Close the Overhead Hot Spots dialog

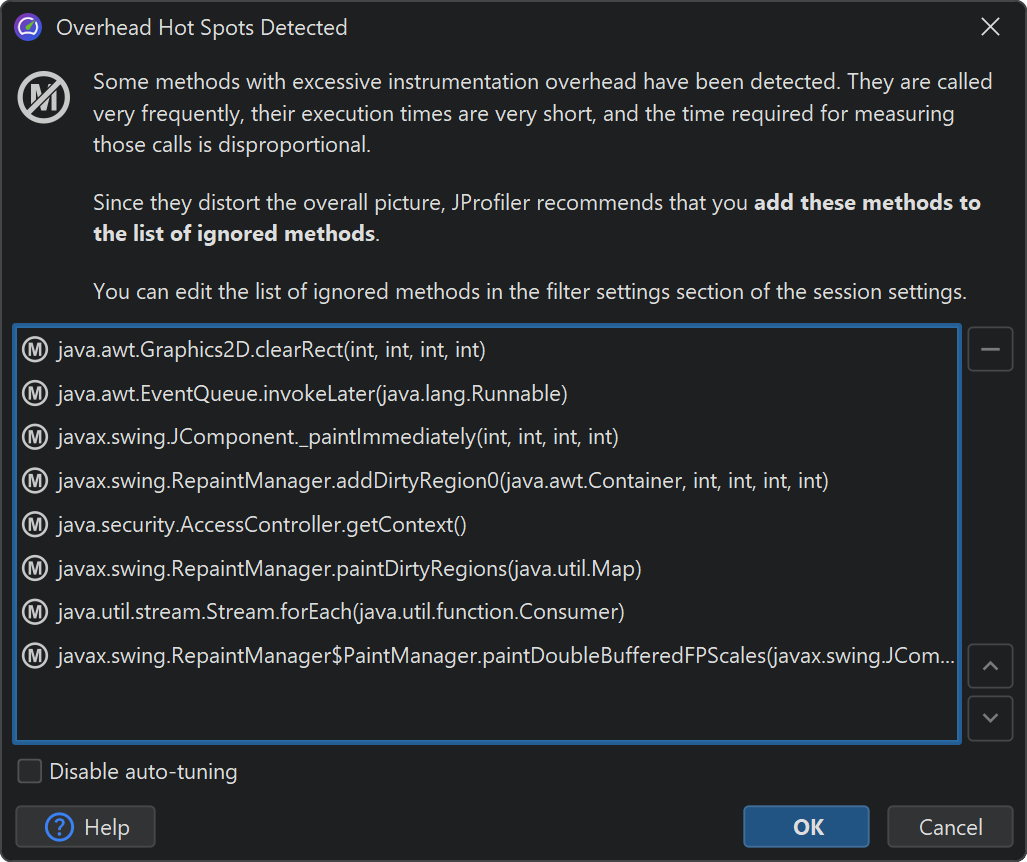point(990,27)
